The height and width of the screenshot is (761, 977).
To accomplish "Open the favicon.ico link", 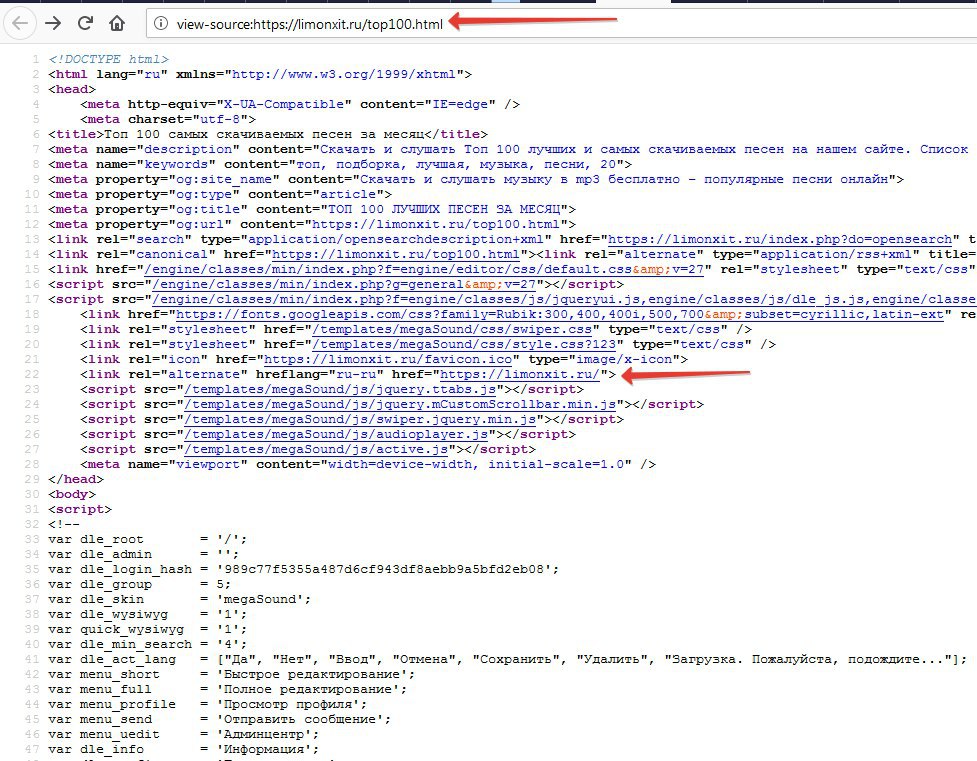I will point(388,359).
